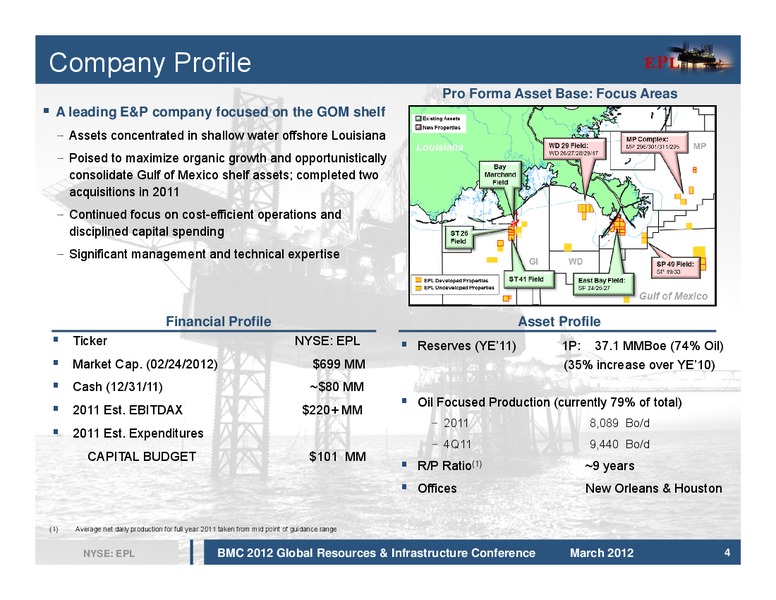The image size is (776, 600).
Task: Click the EPL Developed Properties legend swatch
Action: (419, 281)
